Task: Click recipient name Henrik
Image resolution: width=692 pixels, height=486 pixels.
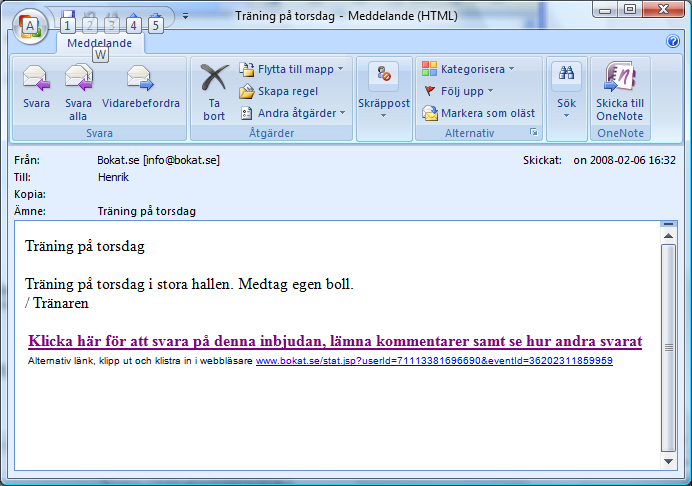Action: [x=113, y=177]
